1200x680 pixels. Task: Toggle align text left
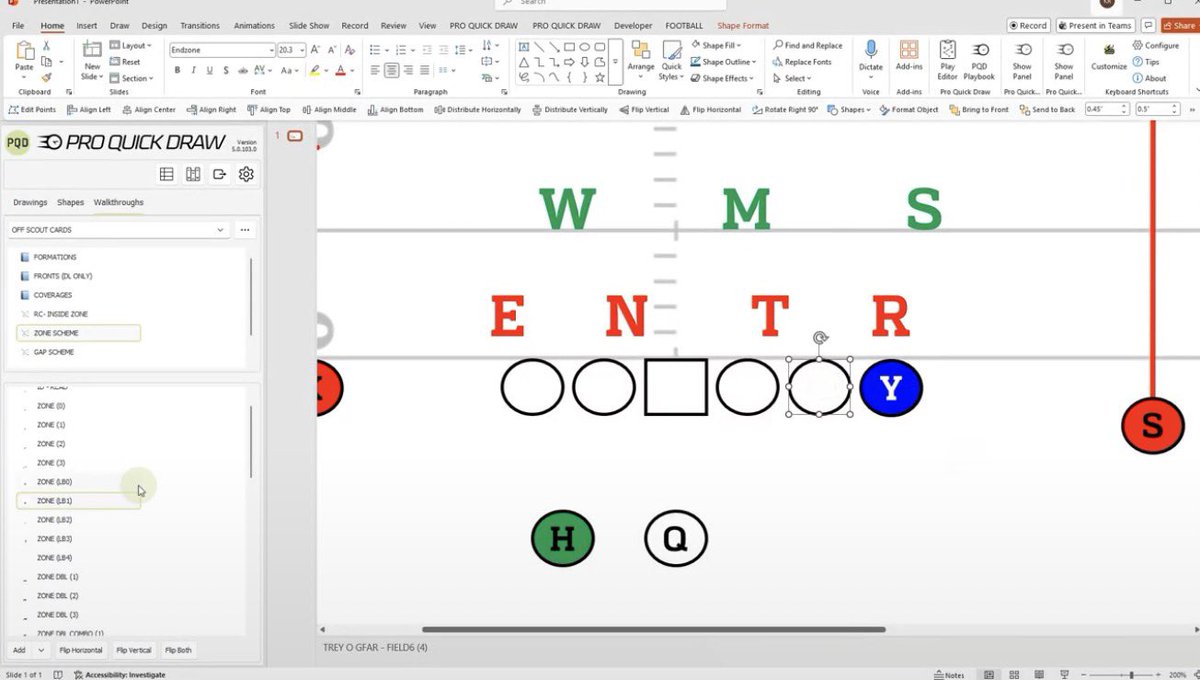click(x=373, y=70)
